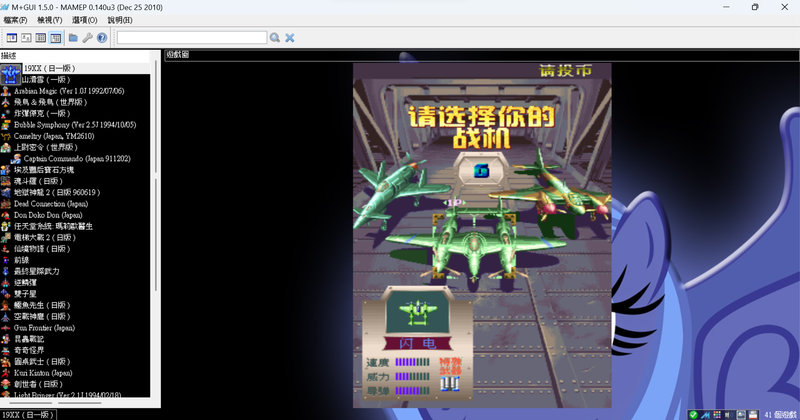
Task: Select 上尉密令 (世界版) entry
Action: (x=45, y=147)
